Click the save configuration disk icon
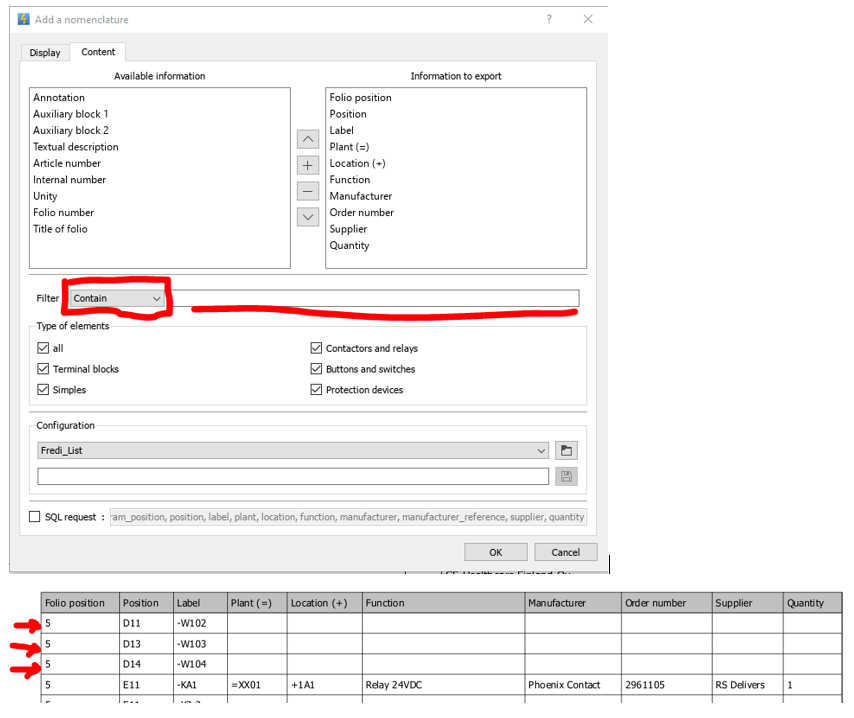Viewport: 854px width, 718px height. pyautogui.click(x=568, y=477)
